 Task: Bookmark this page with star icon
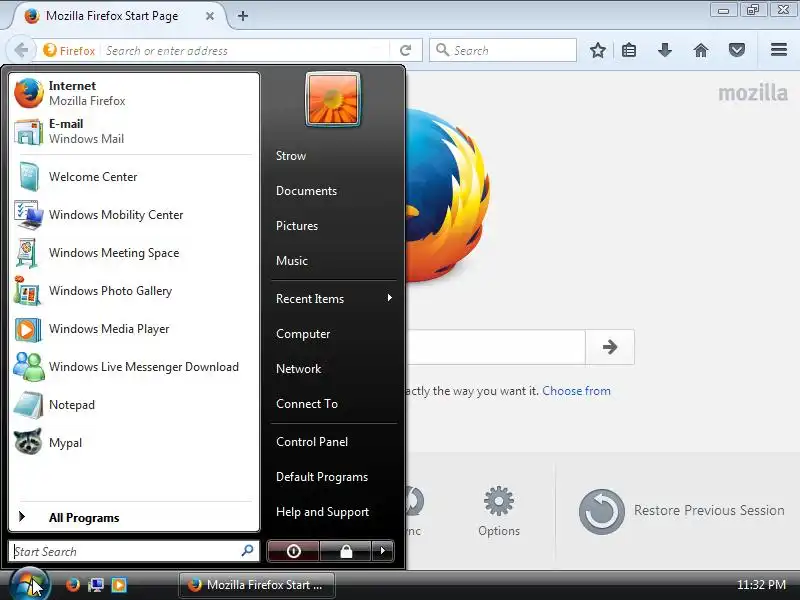coord(597,50)
